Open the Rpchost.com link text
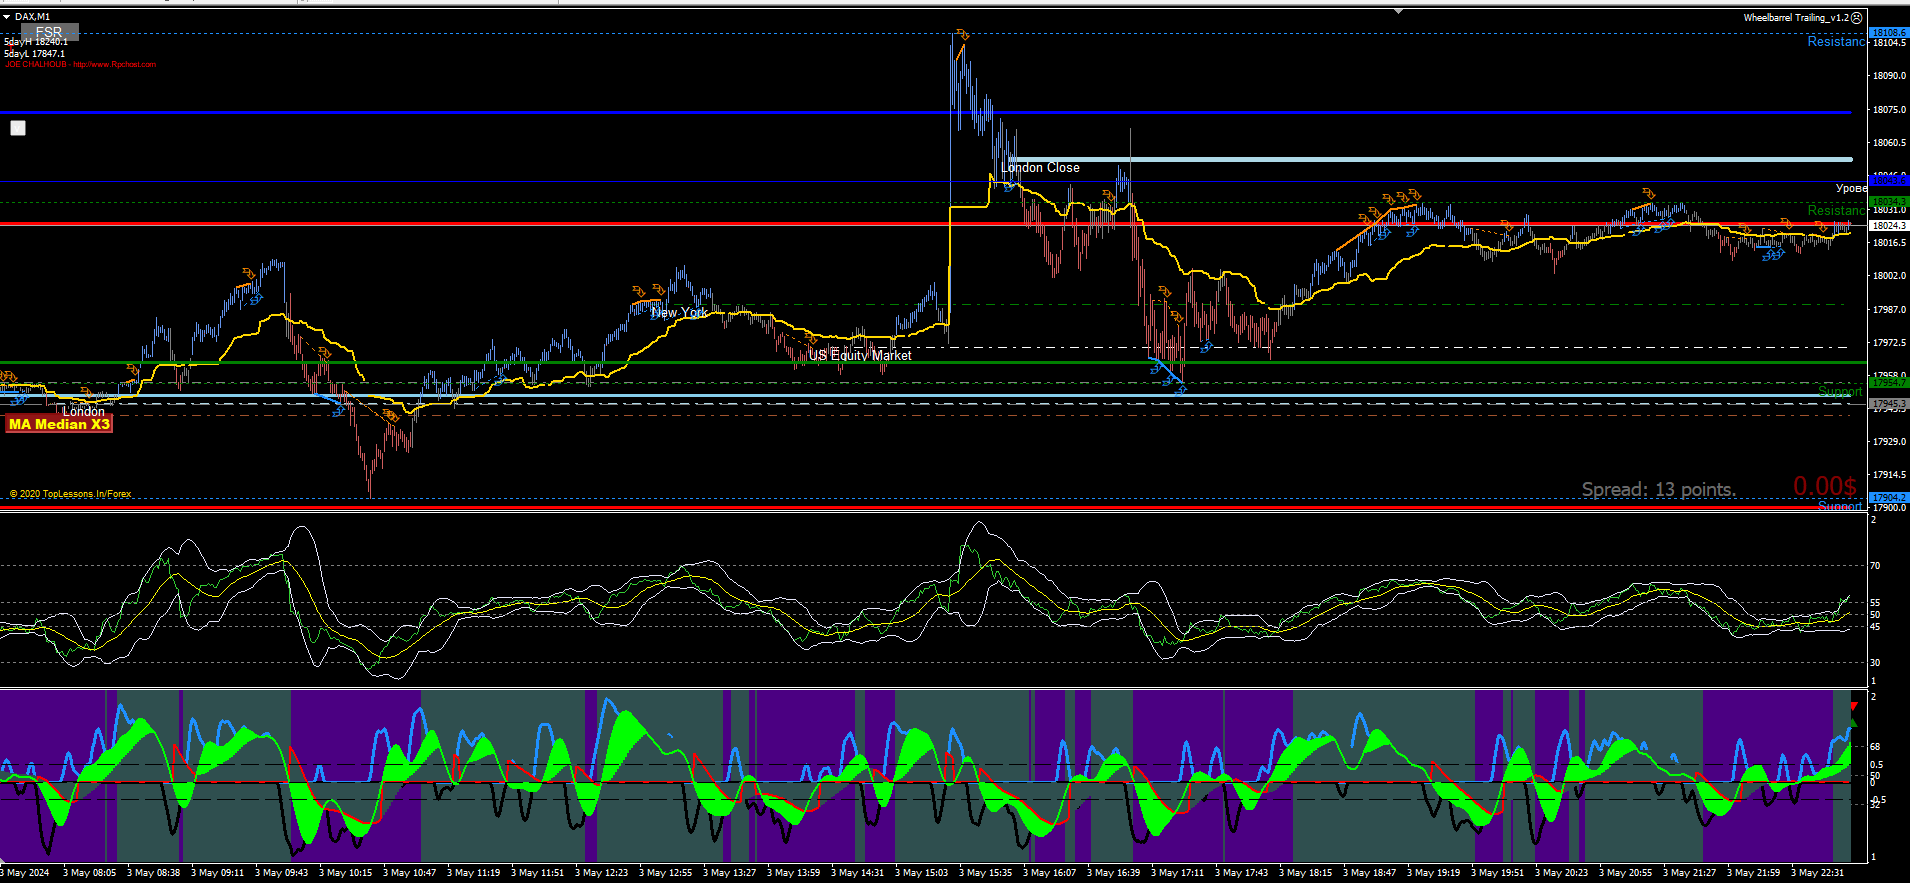 click(114, 65)
